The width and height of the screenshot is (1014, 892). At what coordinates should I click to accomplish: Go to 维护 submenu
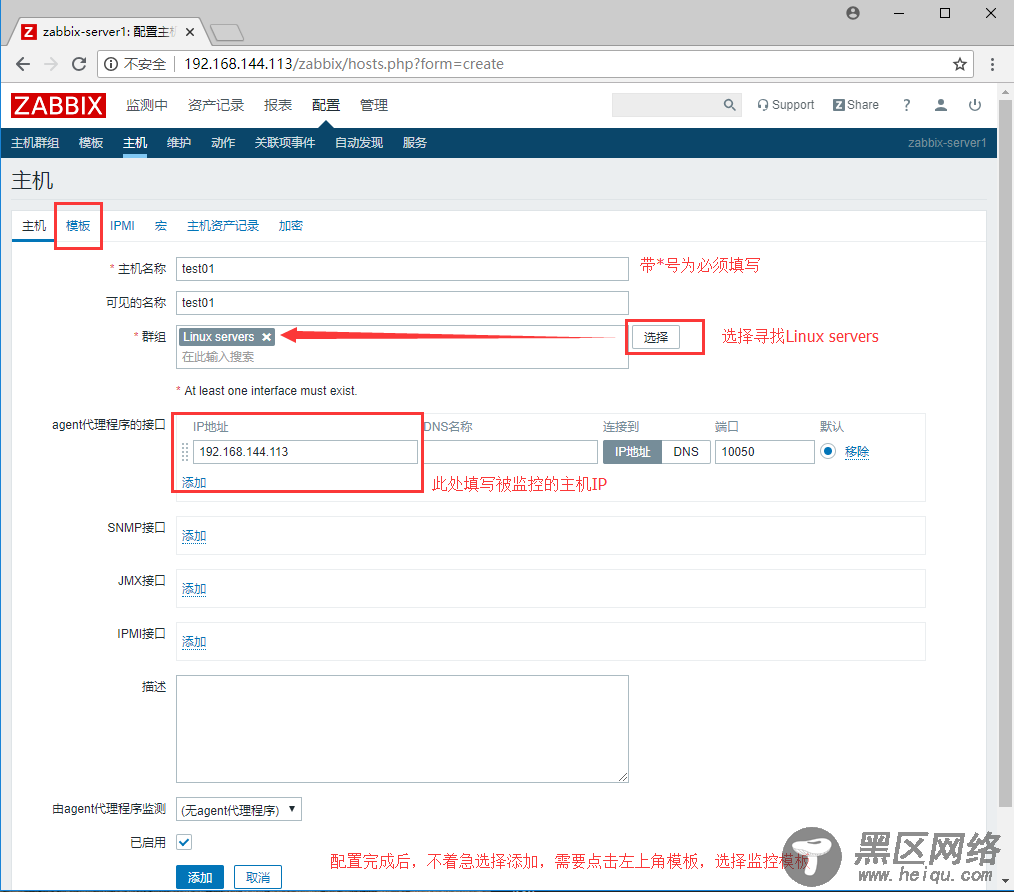(179, 143)
